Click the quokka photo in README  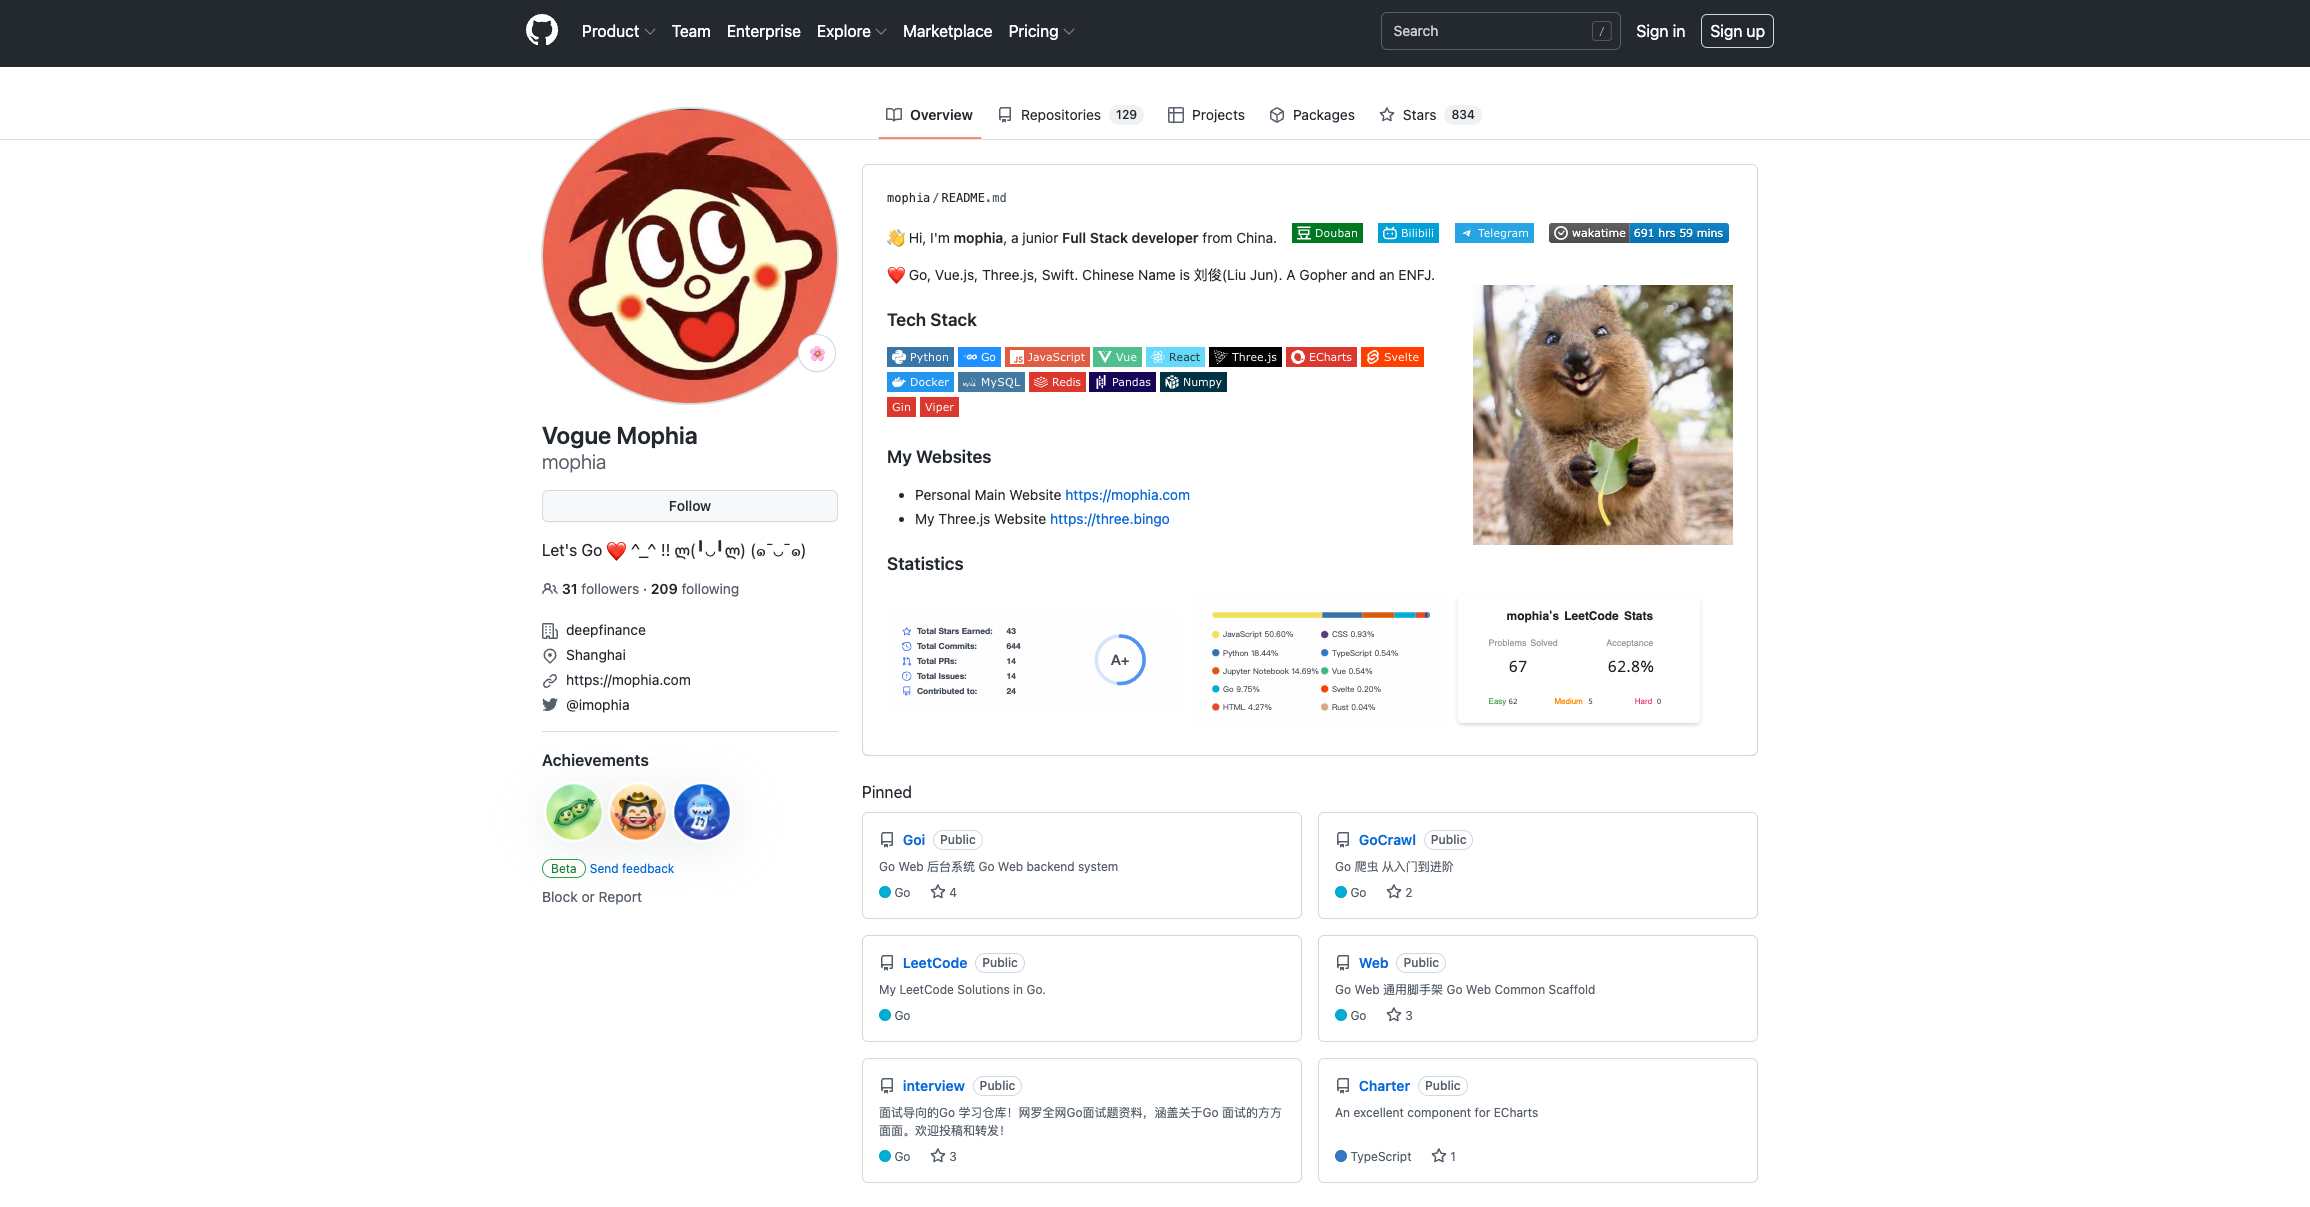click(1602, 415)
